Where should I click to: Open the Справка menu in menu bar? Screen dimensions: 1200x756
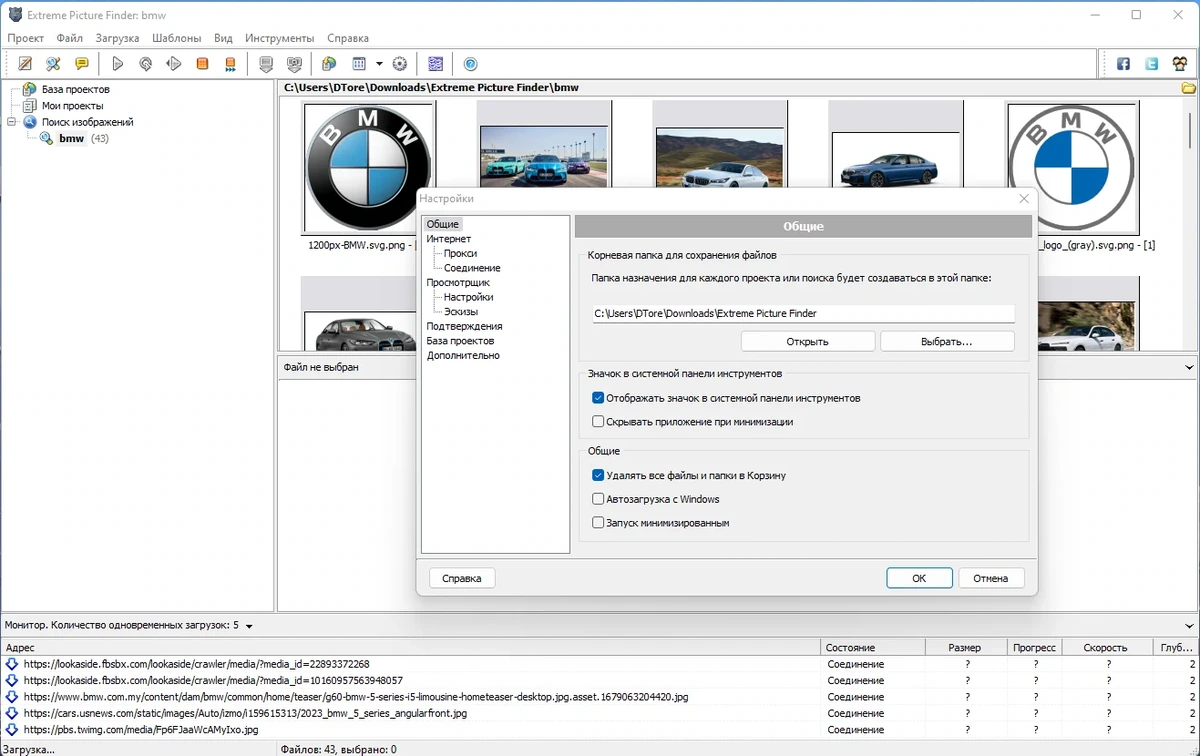(x=348, y=38)
